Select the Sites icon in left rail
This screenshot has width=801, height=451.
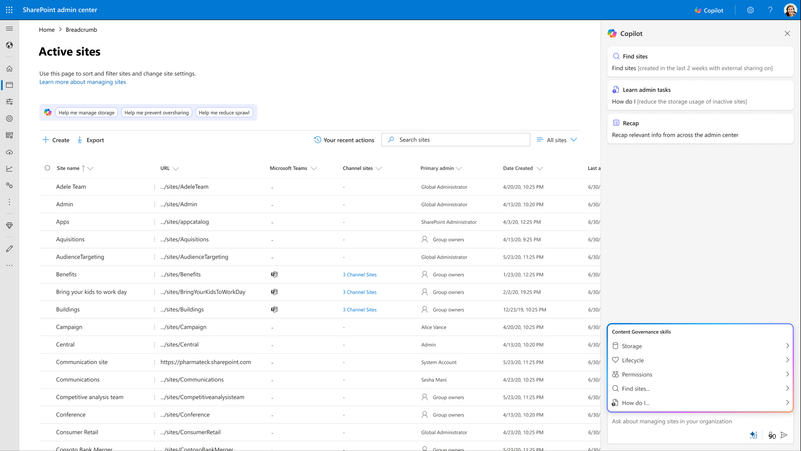pyautogui.click(x=9, y=85)
